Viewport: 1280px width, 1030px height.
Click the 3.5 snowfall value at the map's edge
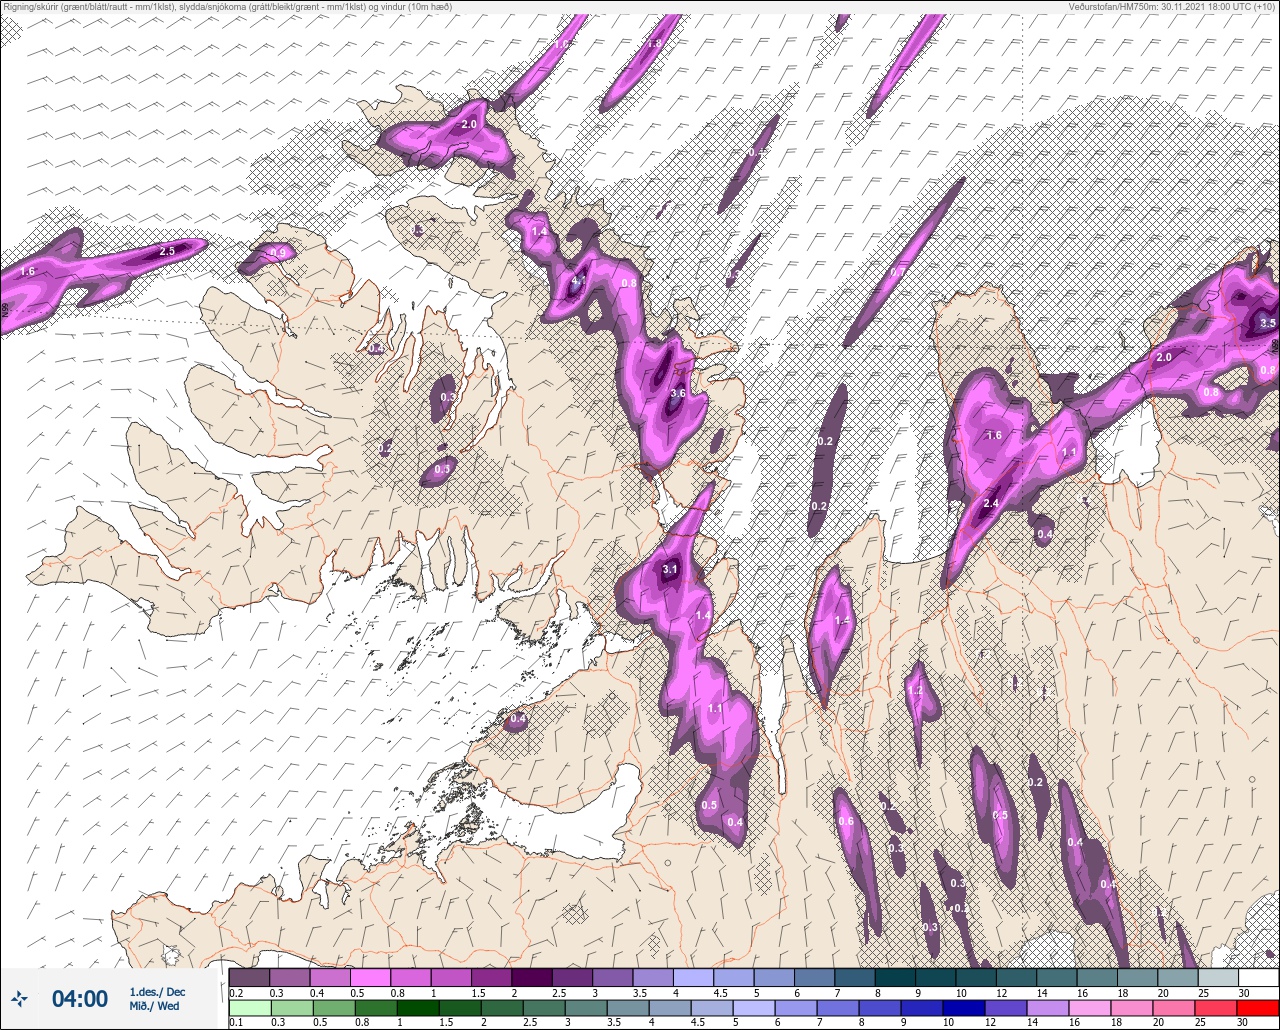click(x=1267, y=323)
